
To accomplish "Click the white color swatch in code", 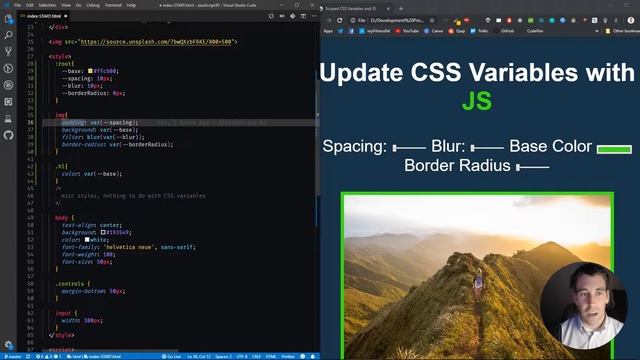I will [x=87, y=240].
